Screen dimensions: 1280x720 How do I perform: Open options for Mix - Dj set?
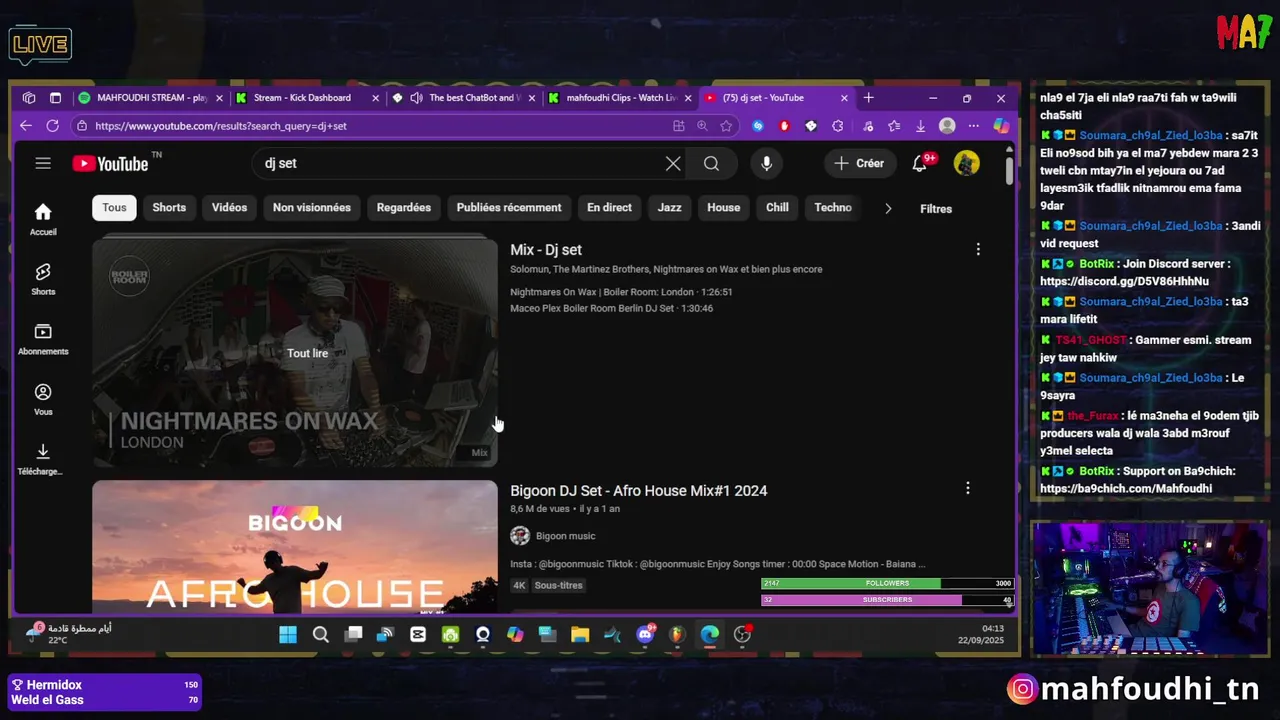[978, 249]
